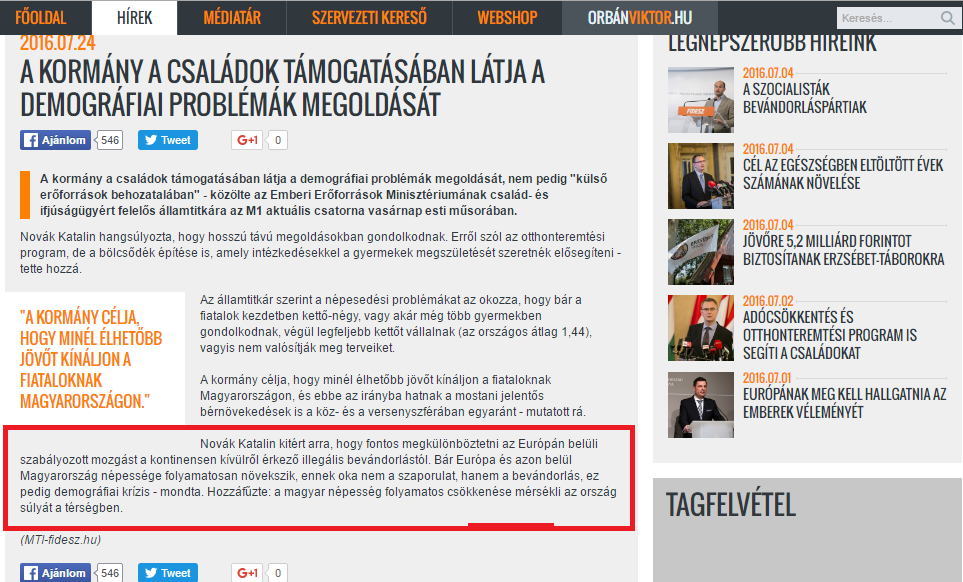Click the bottom G+1 counter showing 0
Image resolution: width=963 pixels, height=582 pixels.
click(x=278, y=573)
